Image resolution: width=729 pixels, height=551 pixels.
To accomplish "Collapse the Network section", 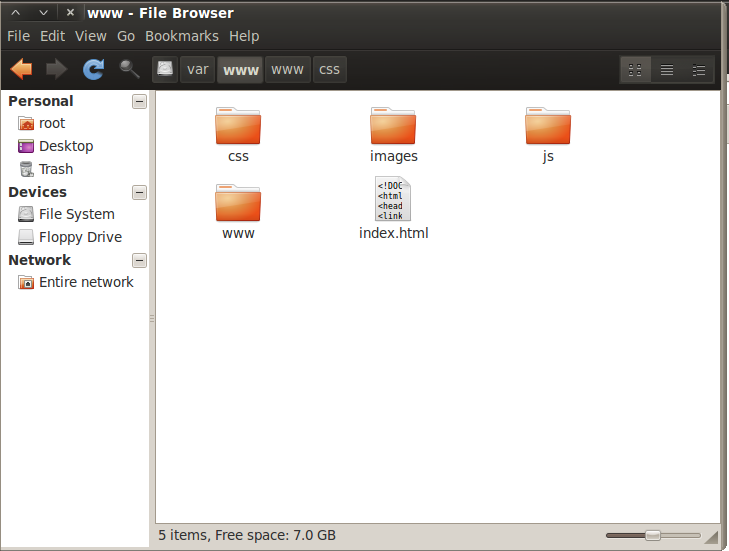I will pyautogui.click(x=139, y=260).
